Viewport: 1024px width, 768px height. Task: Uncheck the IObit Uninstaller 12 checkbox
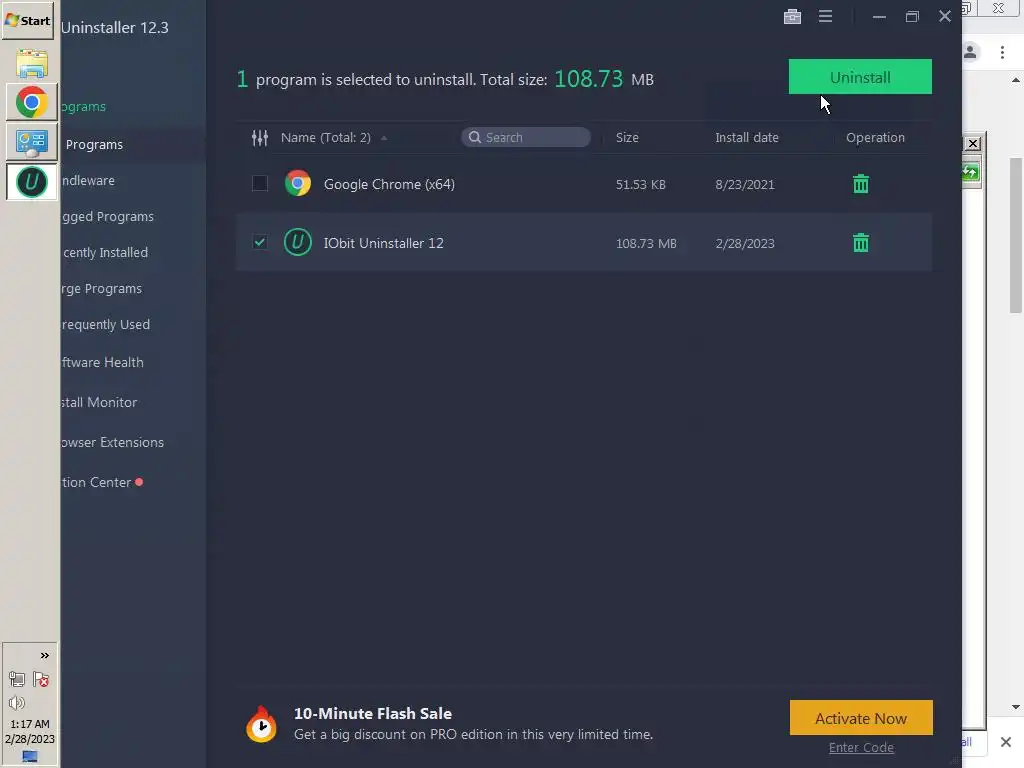pyautogui.click(x=260, y=242)
